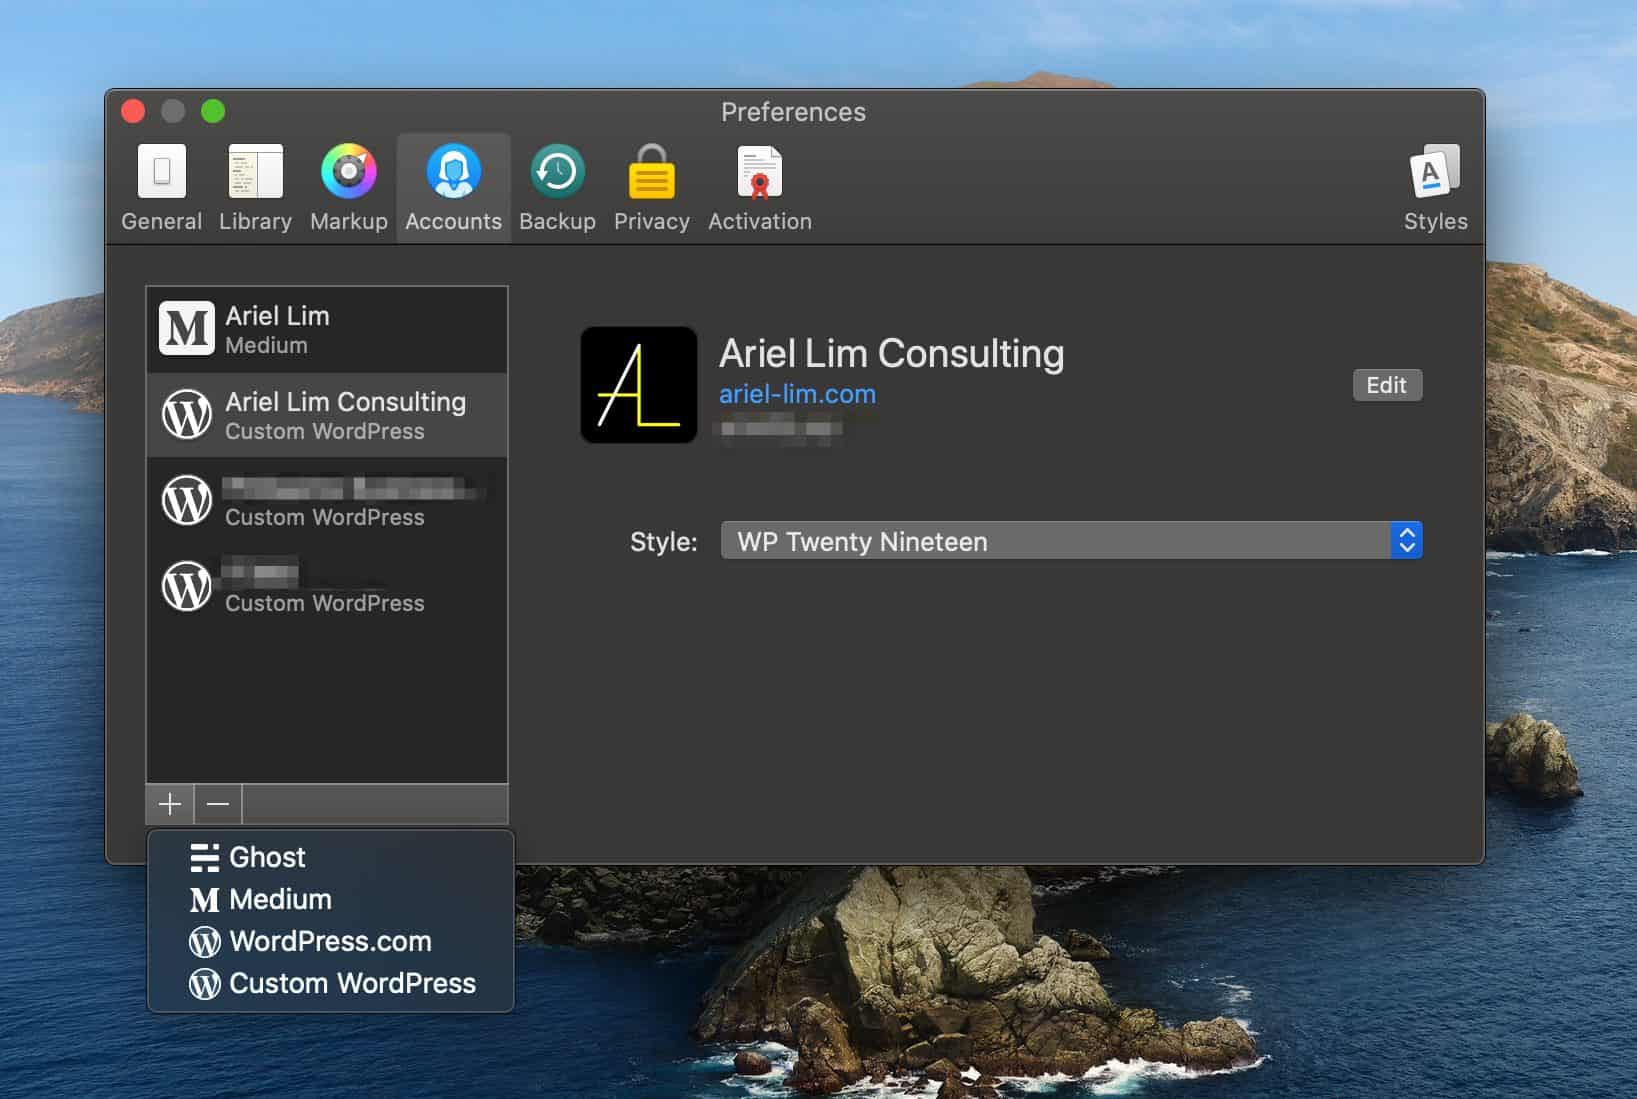The image size is (1637, 1099).
Task: Choose WordPress.com from the add menu
Action: 330,941
